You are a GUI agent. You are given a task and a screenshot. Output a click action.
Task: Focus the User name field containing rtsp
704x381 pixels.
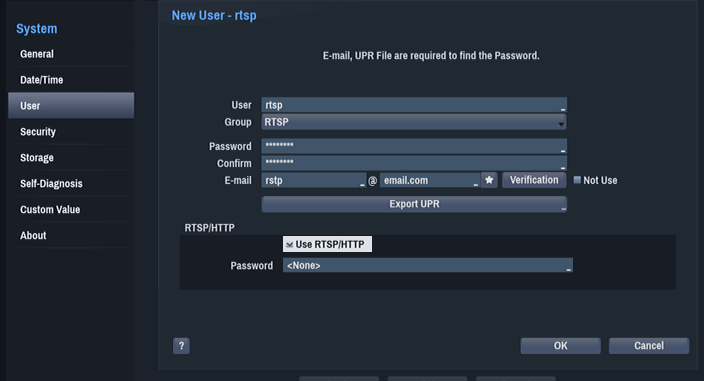414,105
